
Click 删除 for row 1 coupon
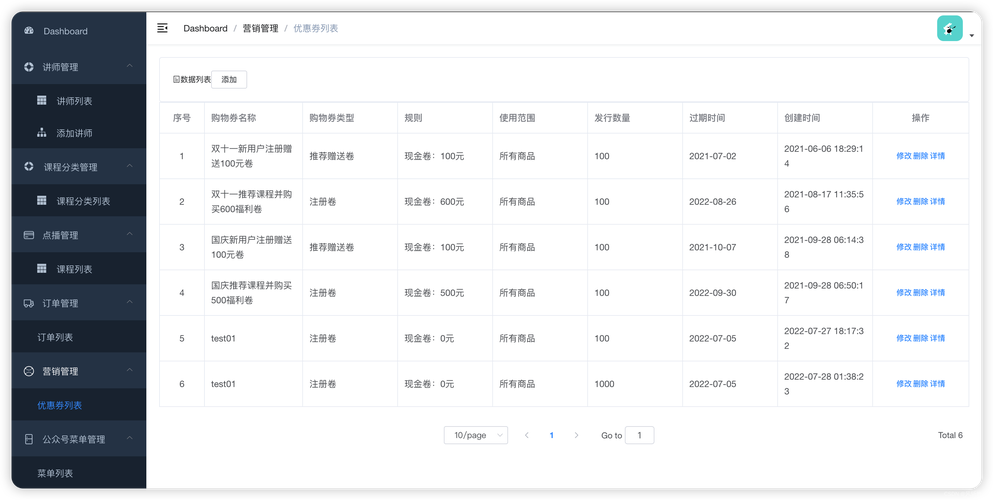coord(920,156)
